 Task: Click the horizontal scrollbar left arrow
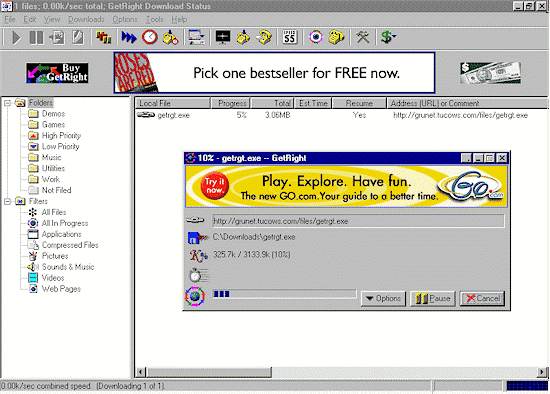tap(141, 372)
